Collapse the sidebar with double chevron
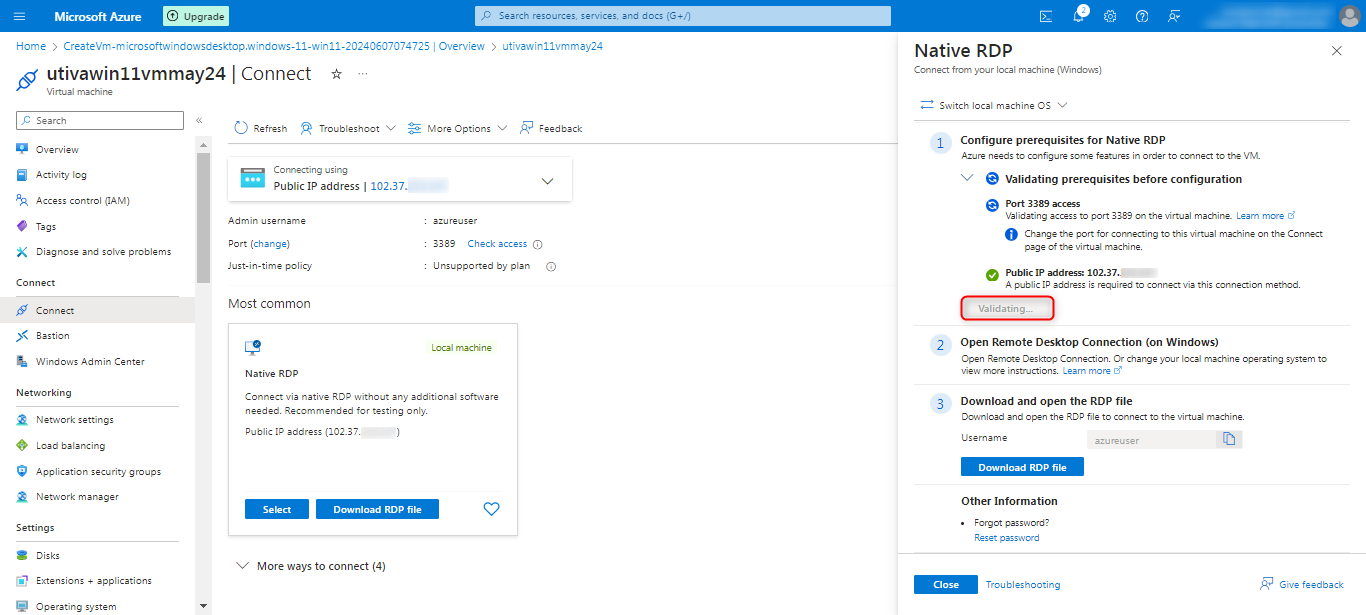The width and height of the screenshot is (1366, 615). pyautogui.click(x=199, y=121)
